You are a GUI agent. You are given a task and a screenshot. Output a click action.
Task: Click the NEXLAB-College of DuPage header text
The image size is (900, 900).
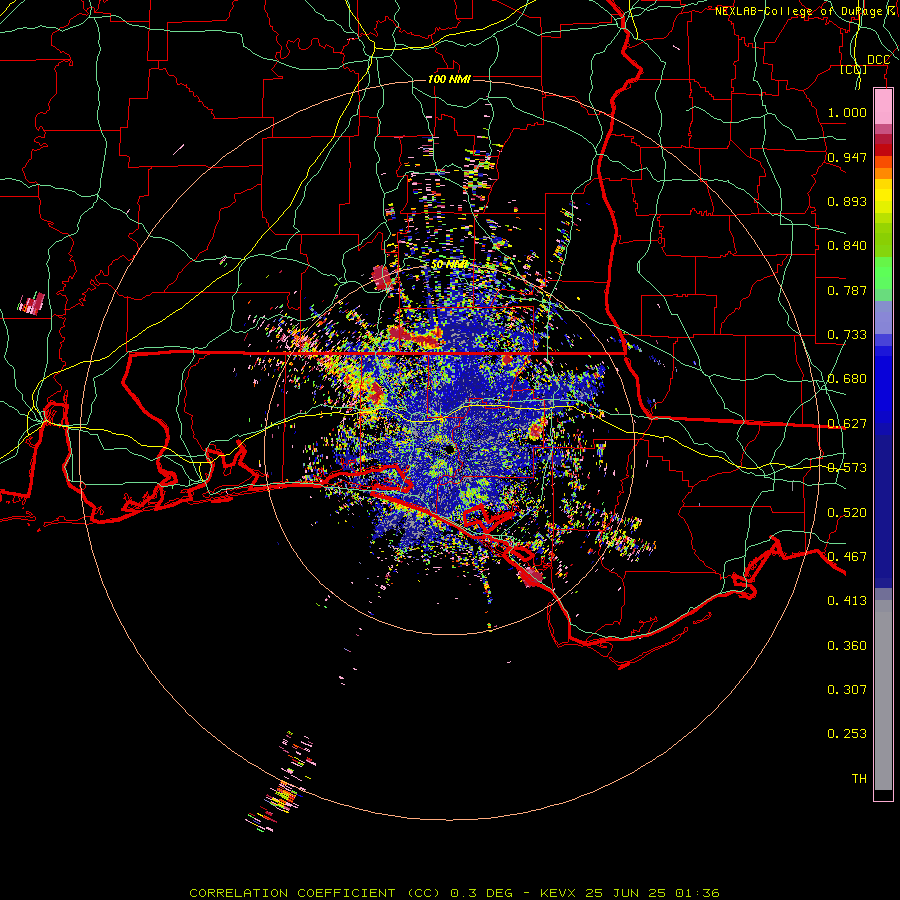(807, 11)
